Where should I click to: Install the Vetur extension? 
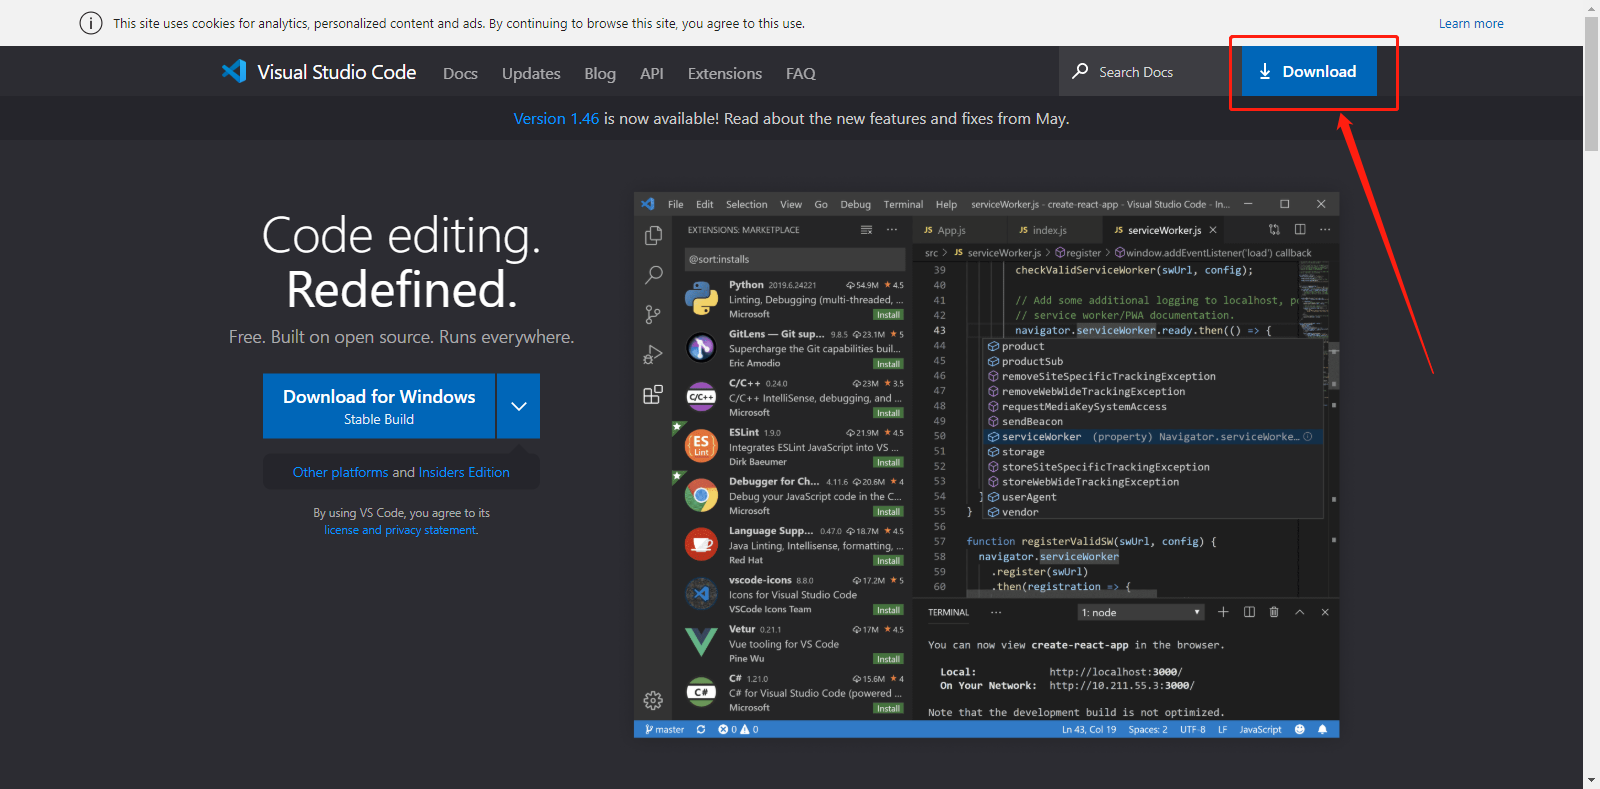(888, 659)
